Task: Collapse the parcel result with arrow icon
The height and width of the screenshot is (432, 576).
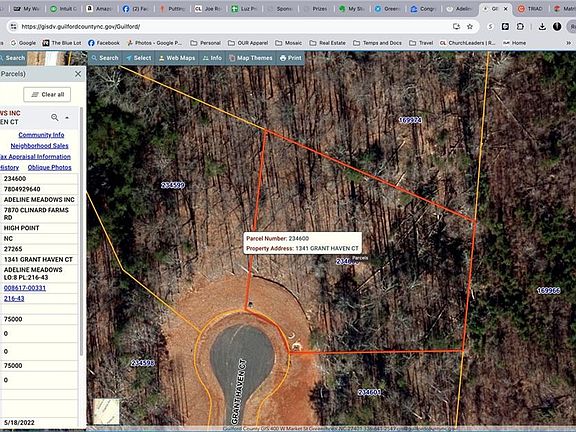Action: click(67, 118)
